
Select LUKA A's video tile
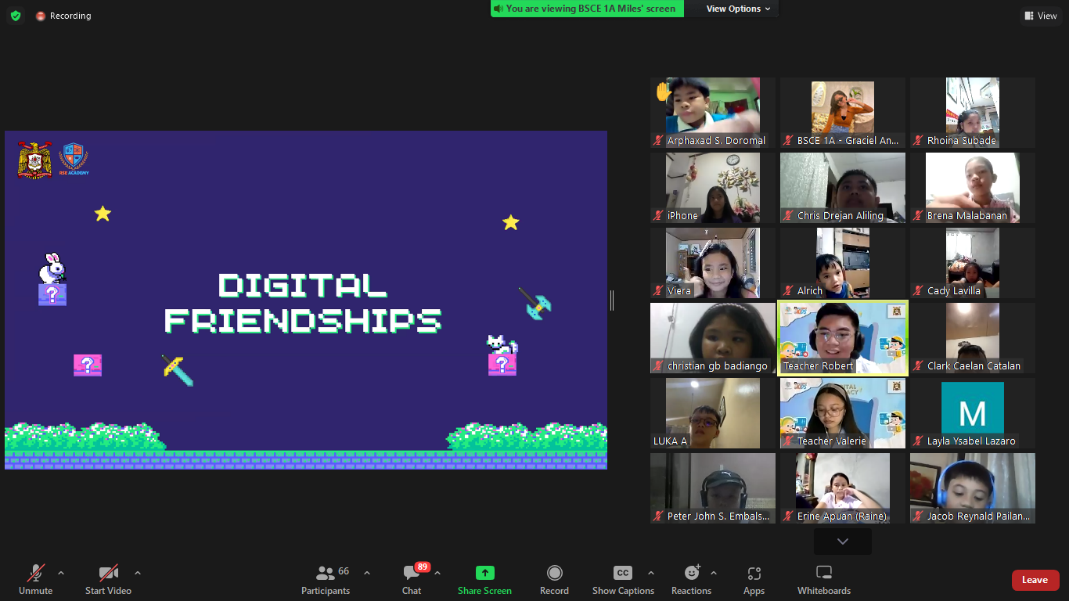[x=712, y=414]
